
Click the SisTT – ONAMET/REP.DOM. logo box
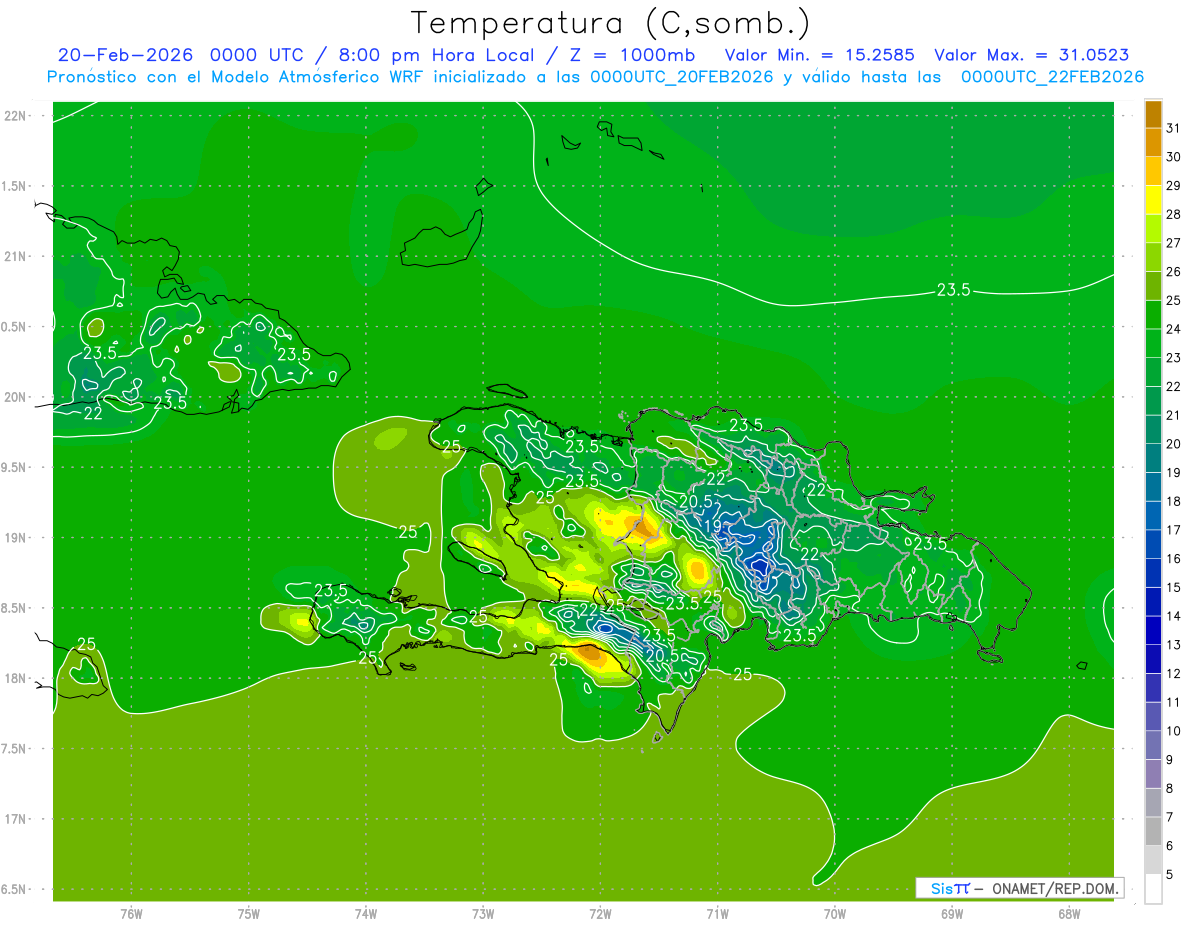[1019, 888]
